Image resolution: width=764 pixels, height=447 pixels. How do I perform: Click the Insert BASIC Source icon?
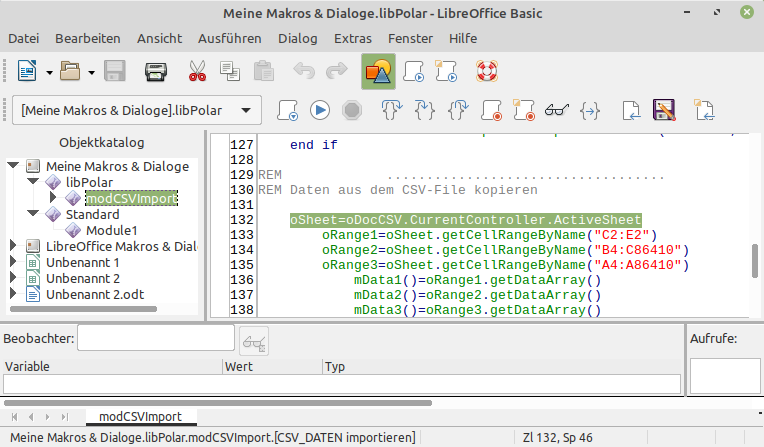(631, 110)
